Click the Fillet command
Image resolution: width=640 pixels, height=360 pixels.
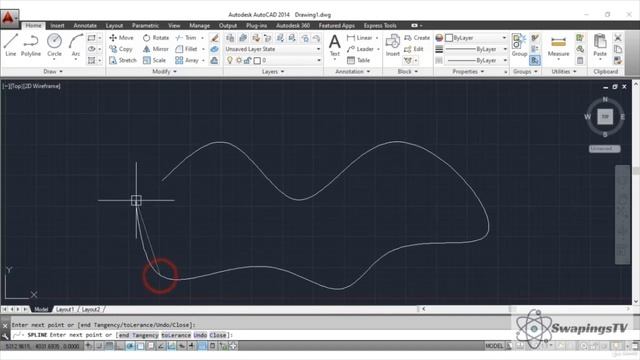[187, 49]
